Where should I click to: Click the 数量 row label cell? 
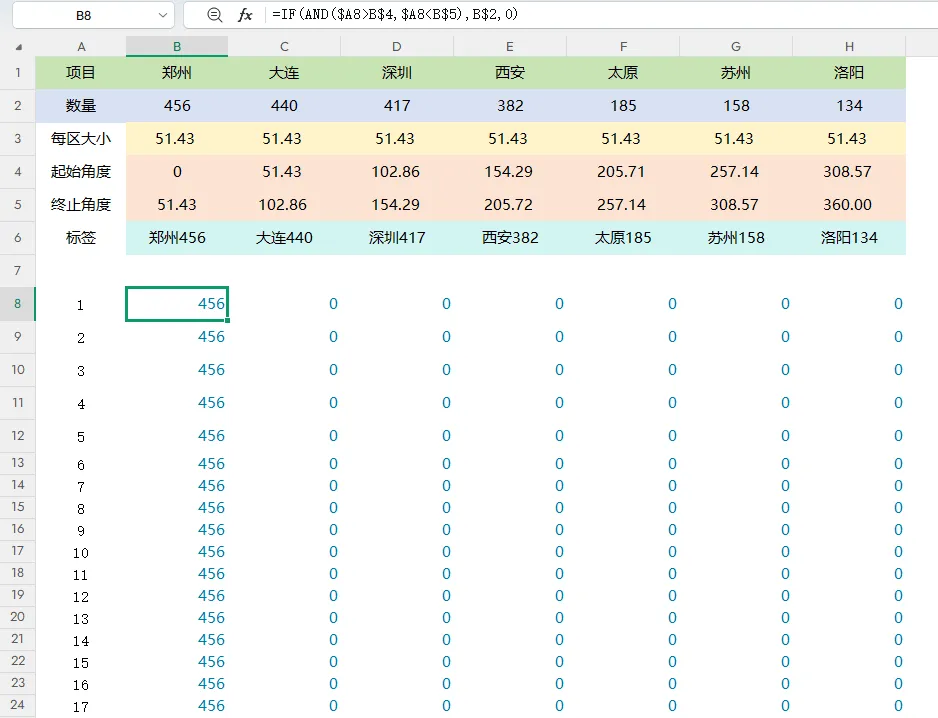click(x=81, y=106)
